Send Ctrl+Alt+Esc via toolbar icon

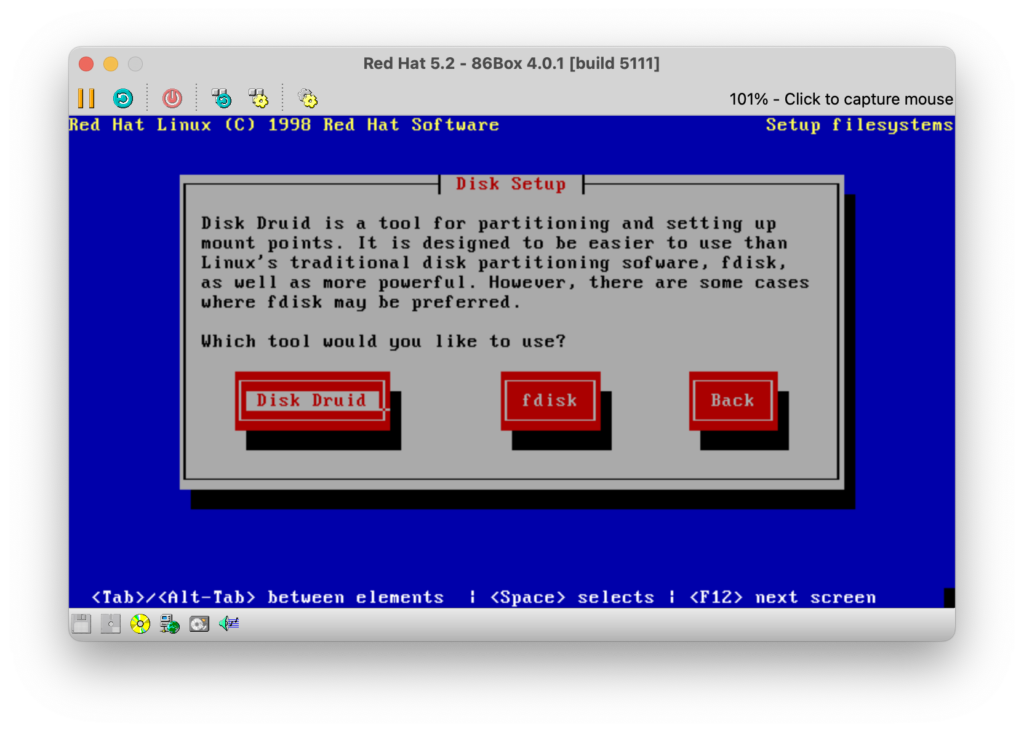tap(259, 99)
